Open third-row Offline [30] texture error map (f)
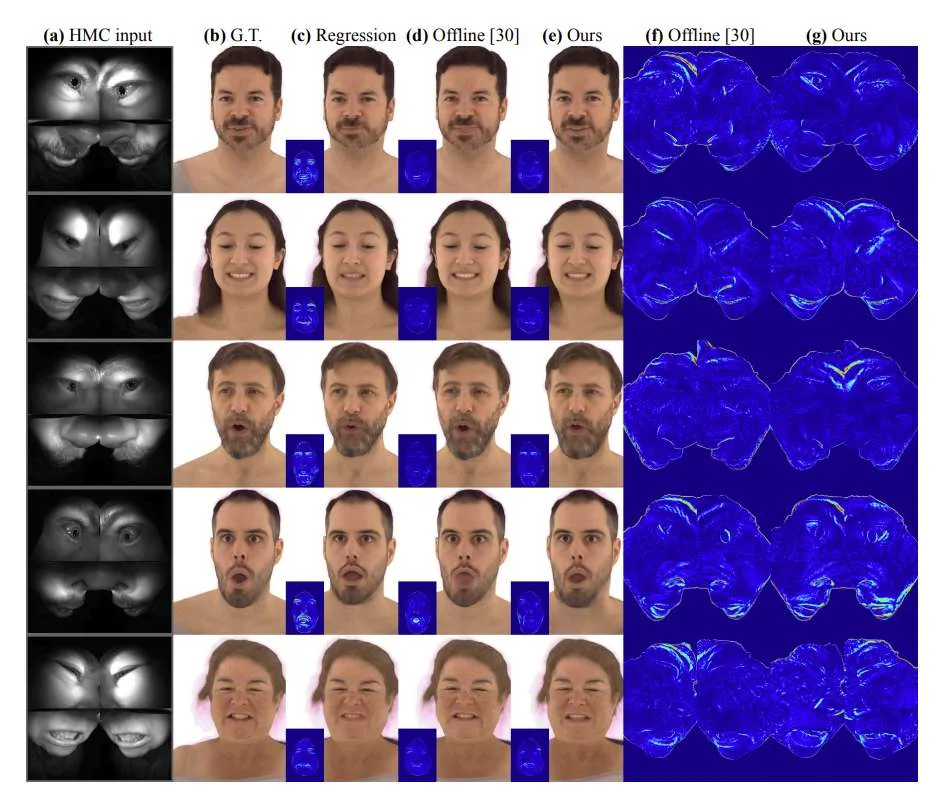 pyautogui.click(x=697, y=414)
